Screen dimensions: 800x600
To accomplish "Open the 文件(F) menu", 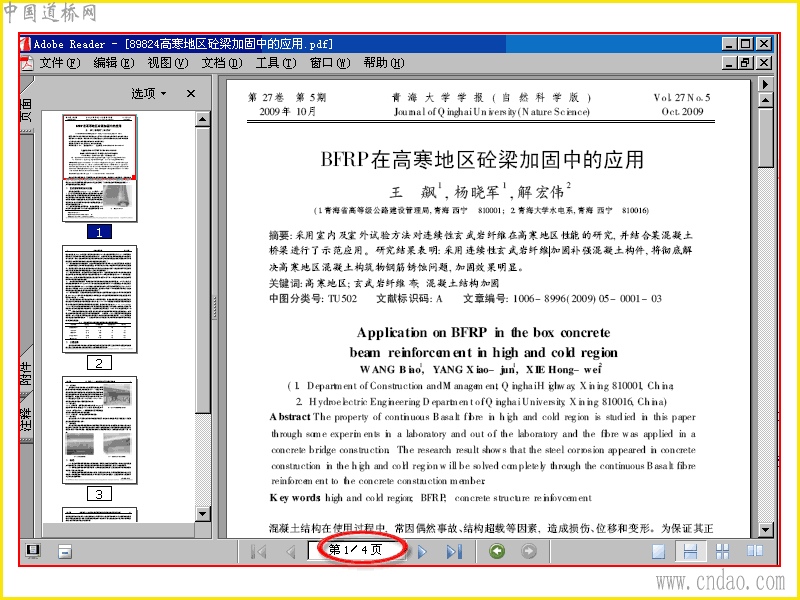I will (x=60, y=63).
